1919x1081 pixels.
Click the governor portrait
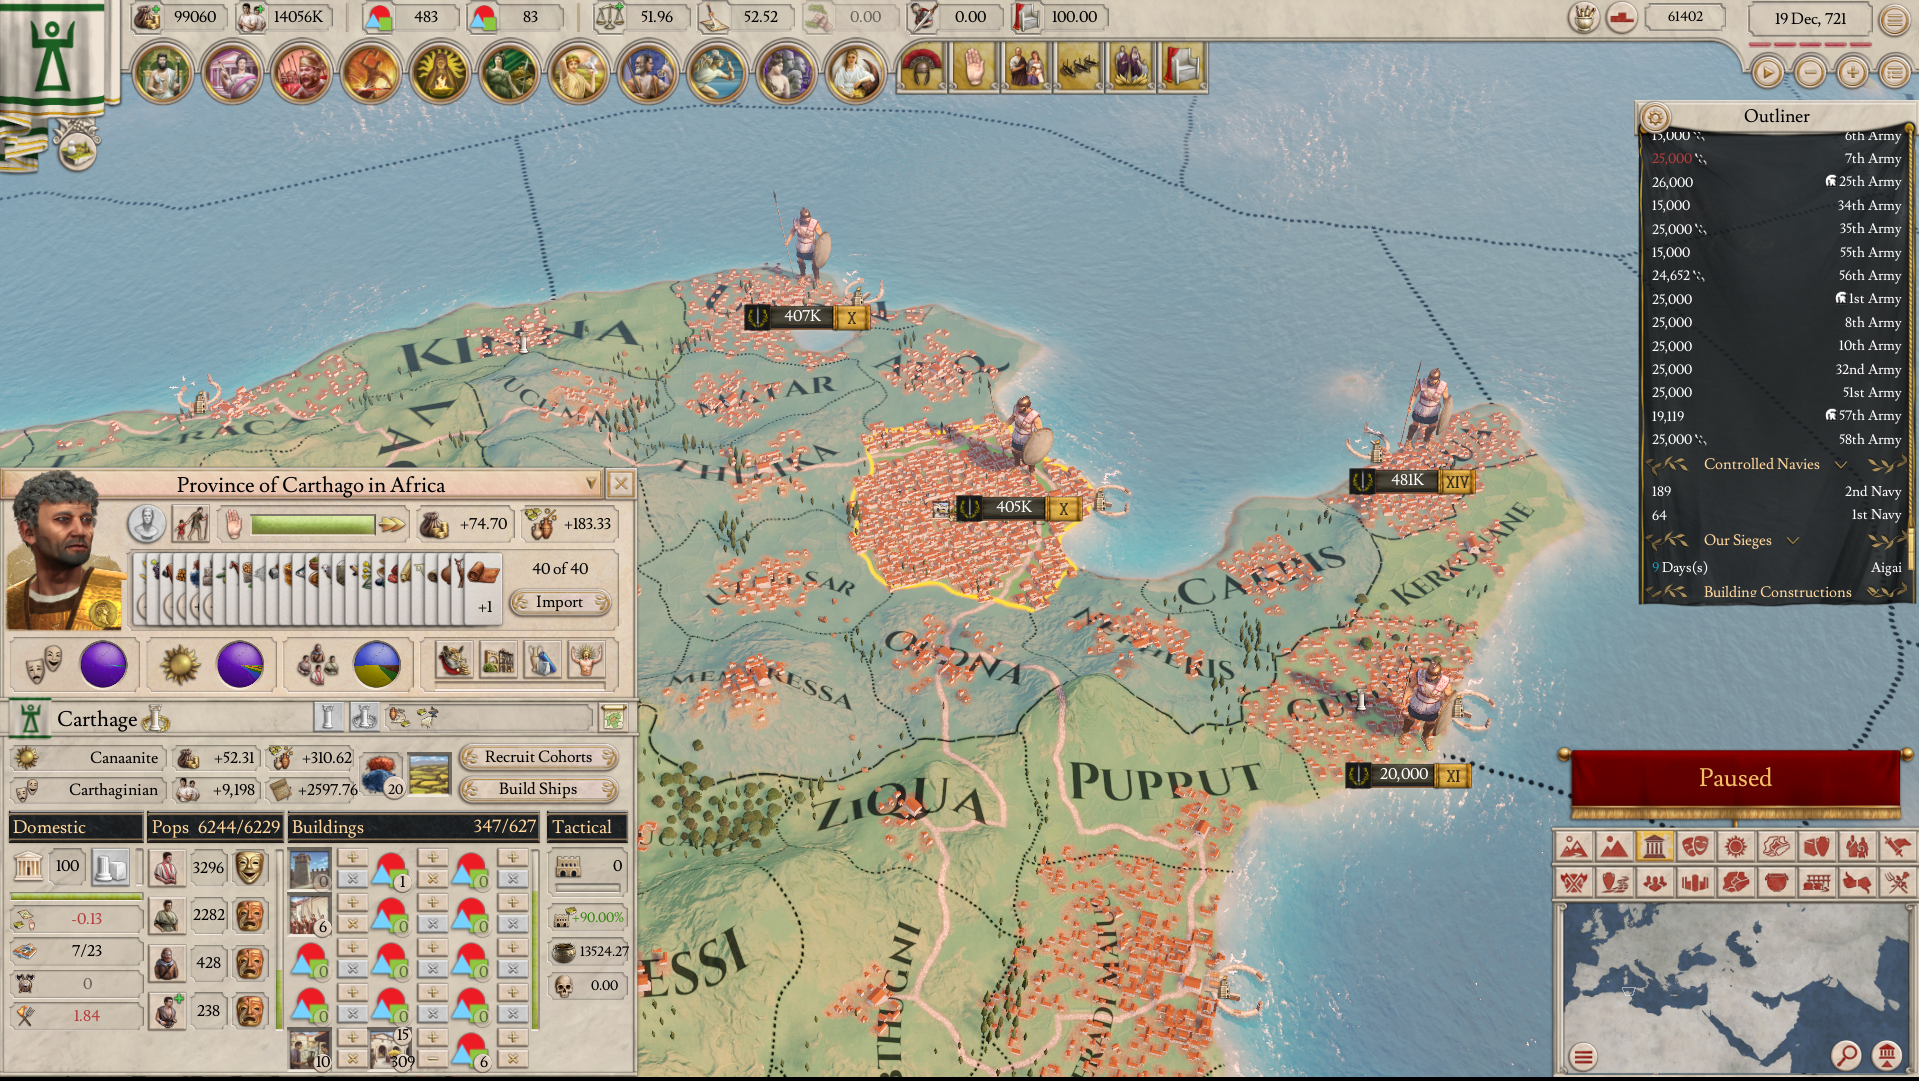(x=60, y=550)
